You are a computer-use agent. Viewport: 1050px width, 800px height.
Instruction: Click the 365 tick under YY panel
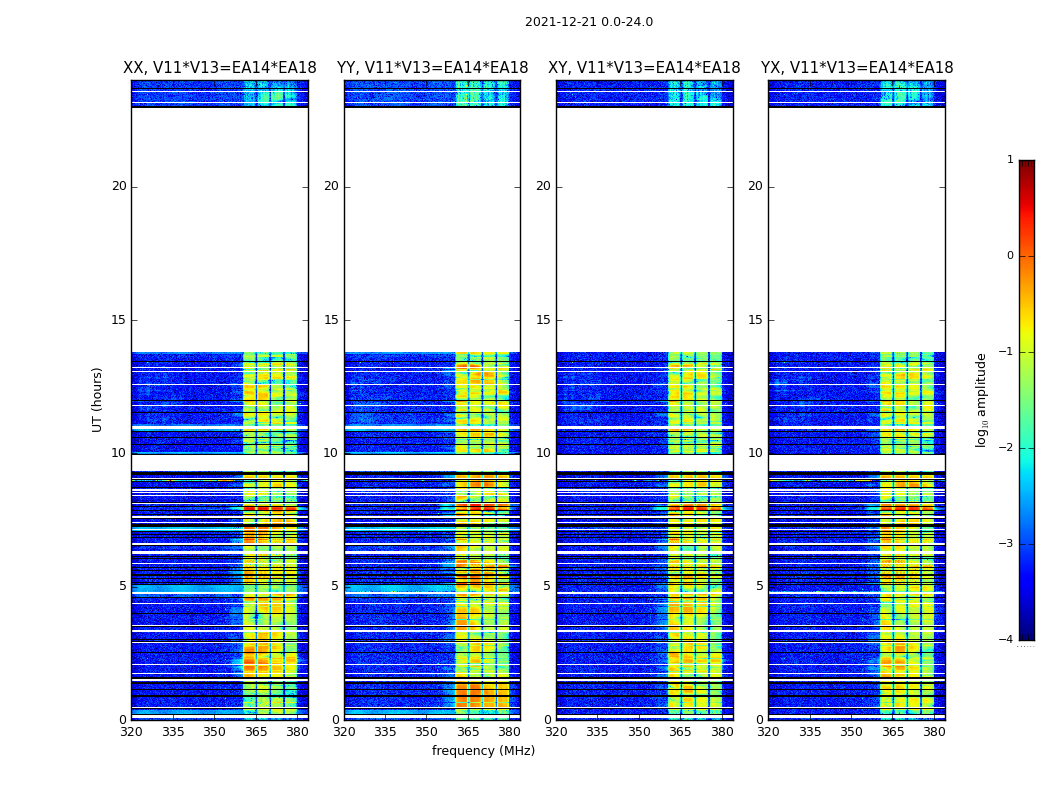click(x=468, y=731)
